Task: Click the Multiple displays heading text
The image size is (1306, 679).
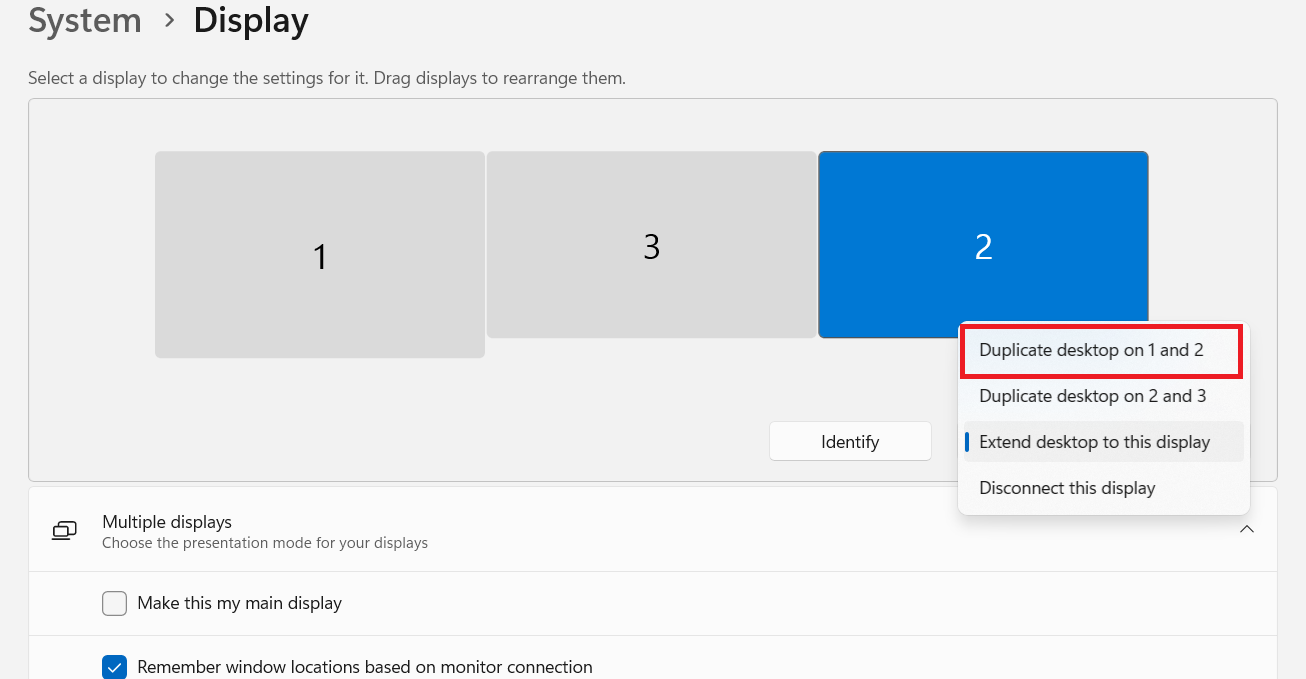Action: click(x=167, y=521)
